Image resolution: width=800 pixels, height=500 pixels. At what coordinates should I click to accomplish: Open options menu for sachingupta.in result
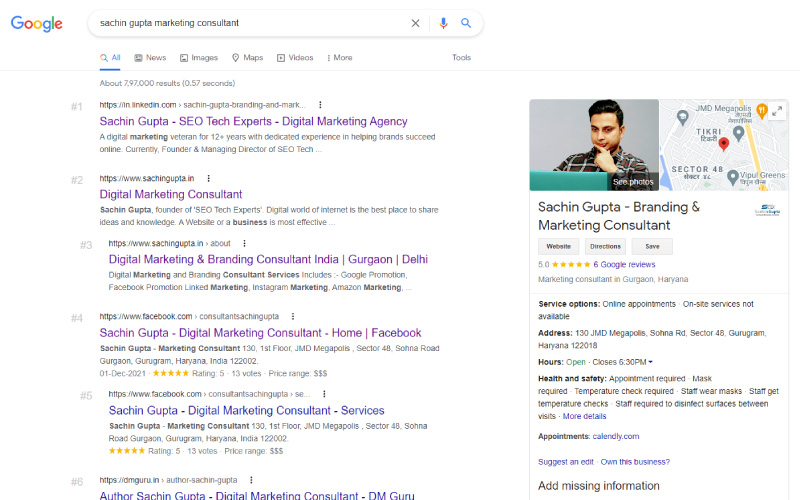click(208, 178)
